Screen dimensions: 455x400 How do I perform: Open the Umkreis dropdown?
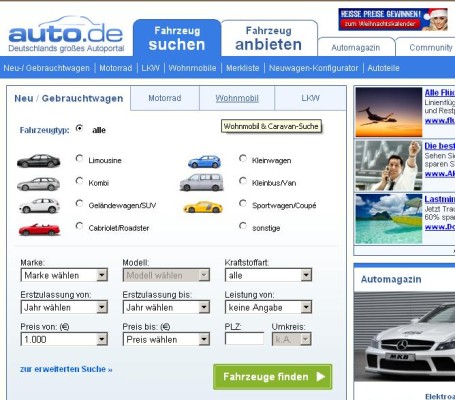coord(292,339)
